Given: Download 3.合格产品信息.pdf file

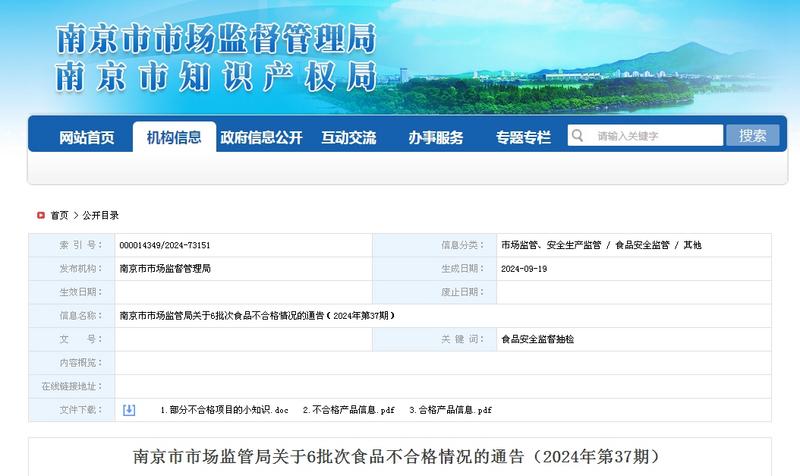Looking at the screenshot, I should click(x=451, y=410).
